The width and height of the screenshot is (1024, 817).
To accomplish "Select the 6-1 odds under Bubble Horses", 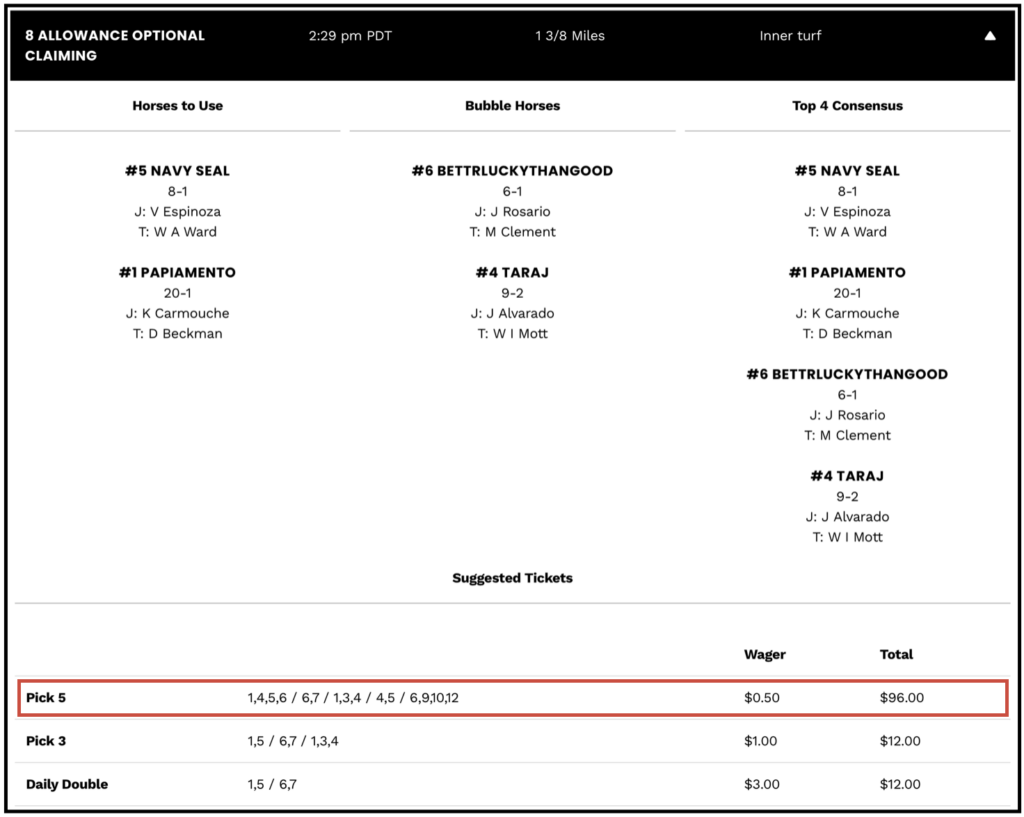I will pos(513,191).
